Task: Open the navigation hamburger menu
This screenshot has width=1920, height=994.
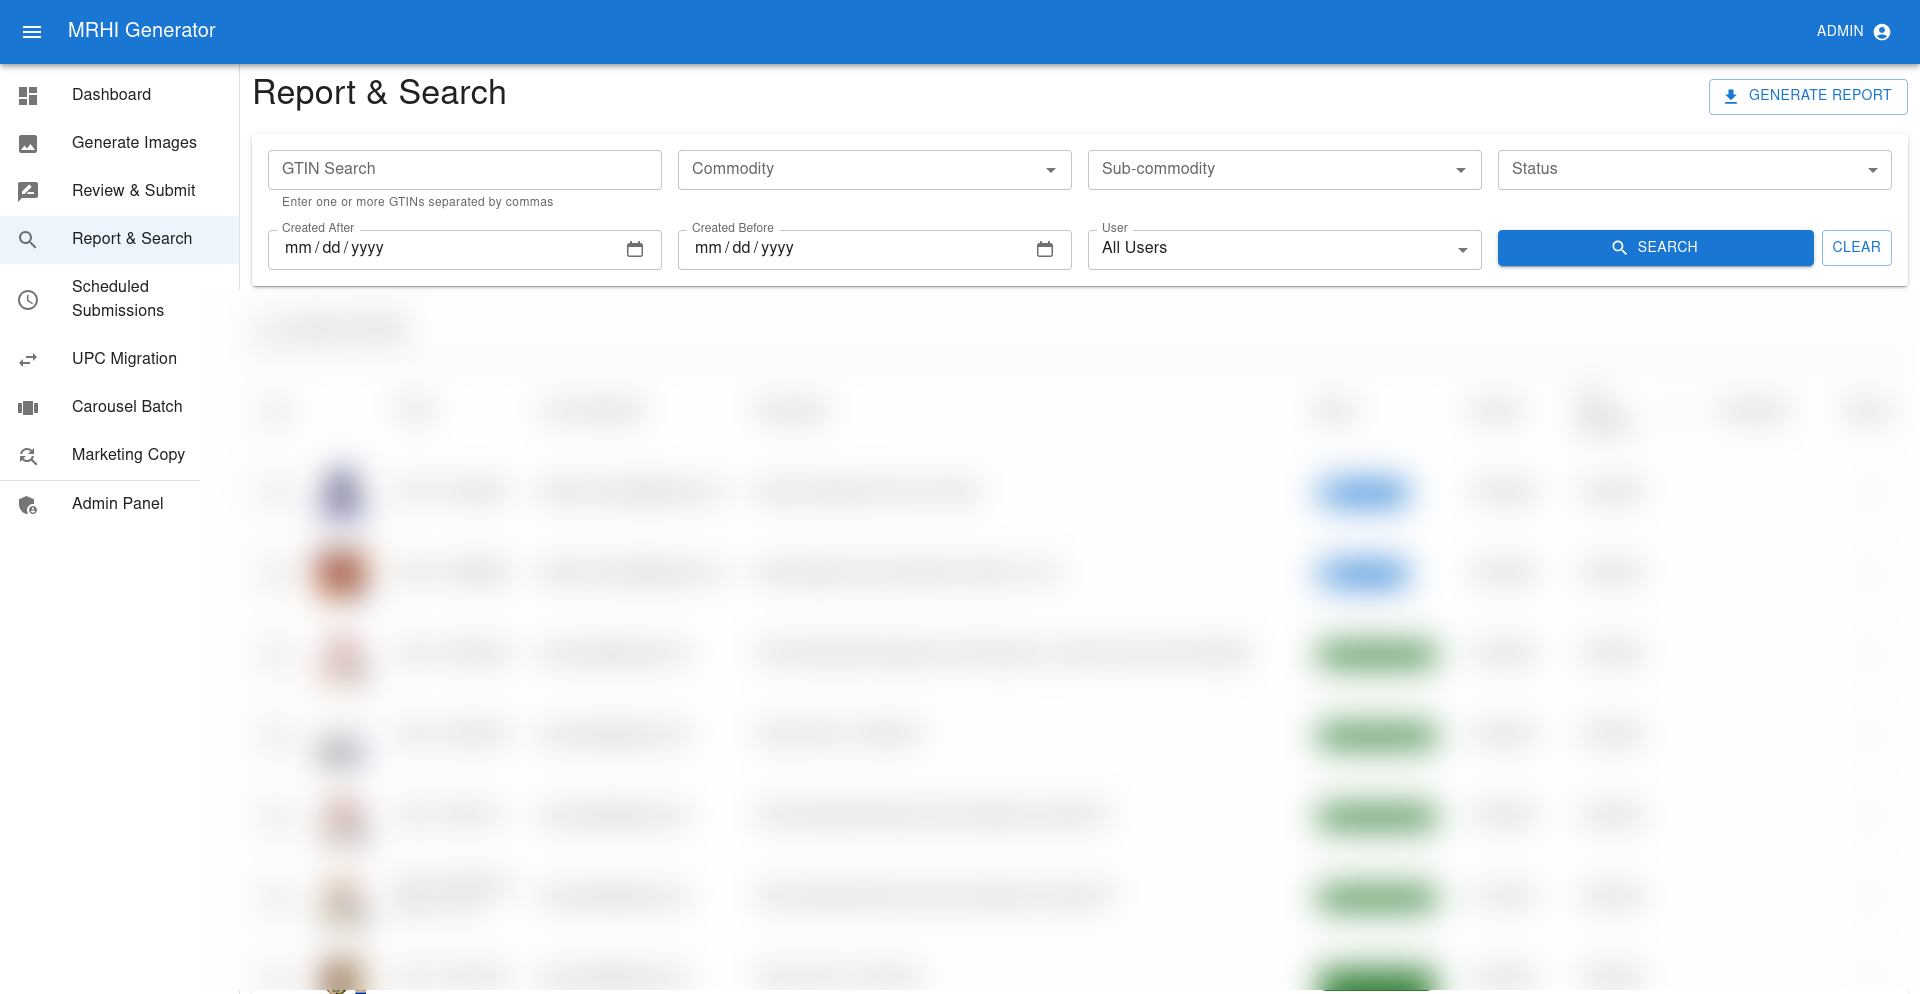Action: pyautogui.click(x=32, y=31)
